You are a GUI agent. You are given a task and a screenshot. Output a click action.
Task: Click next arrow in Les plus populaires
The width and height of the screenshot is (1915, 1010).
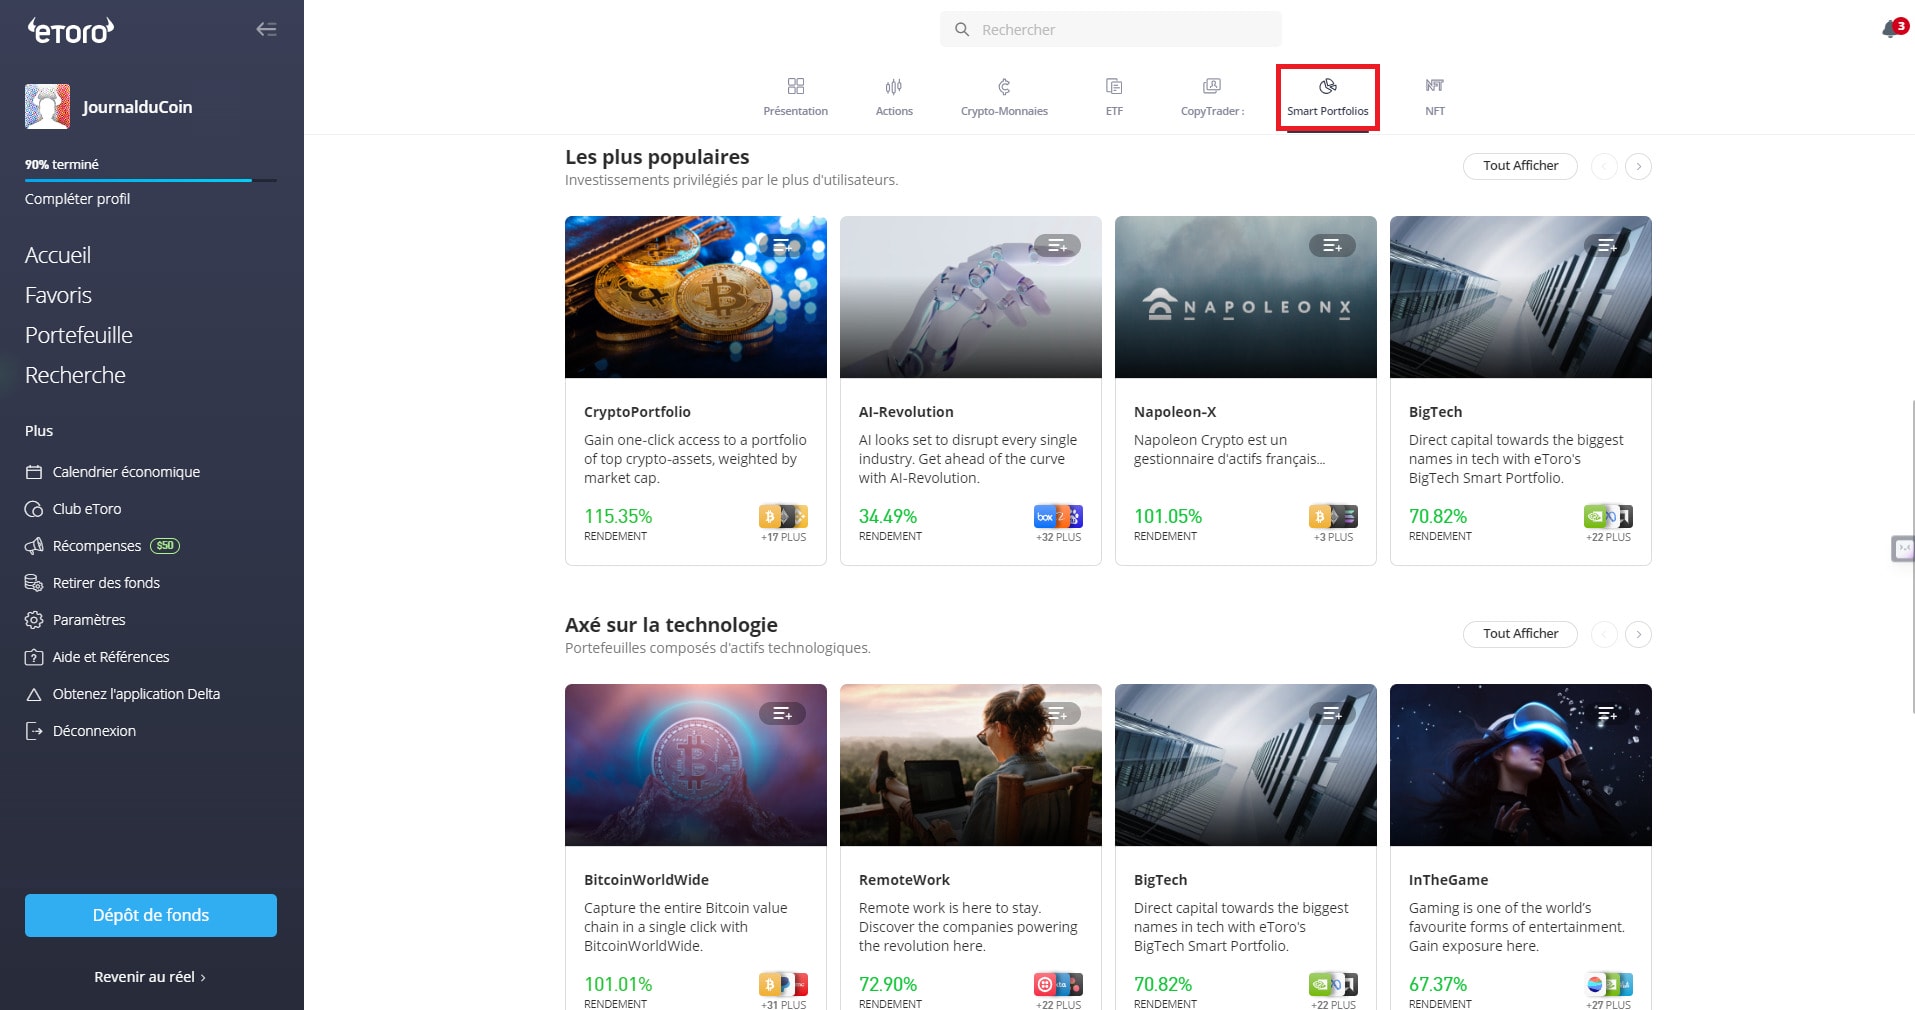(x=1638, y=166)
